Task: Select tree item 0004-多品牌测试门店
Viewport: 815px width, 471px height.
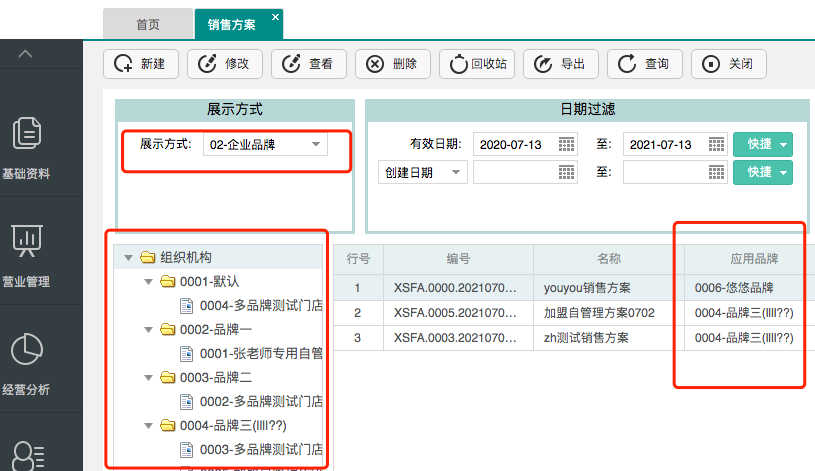Action: 260,306
